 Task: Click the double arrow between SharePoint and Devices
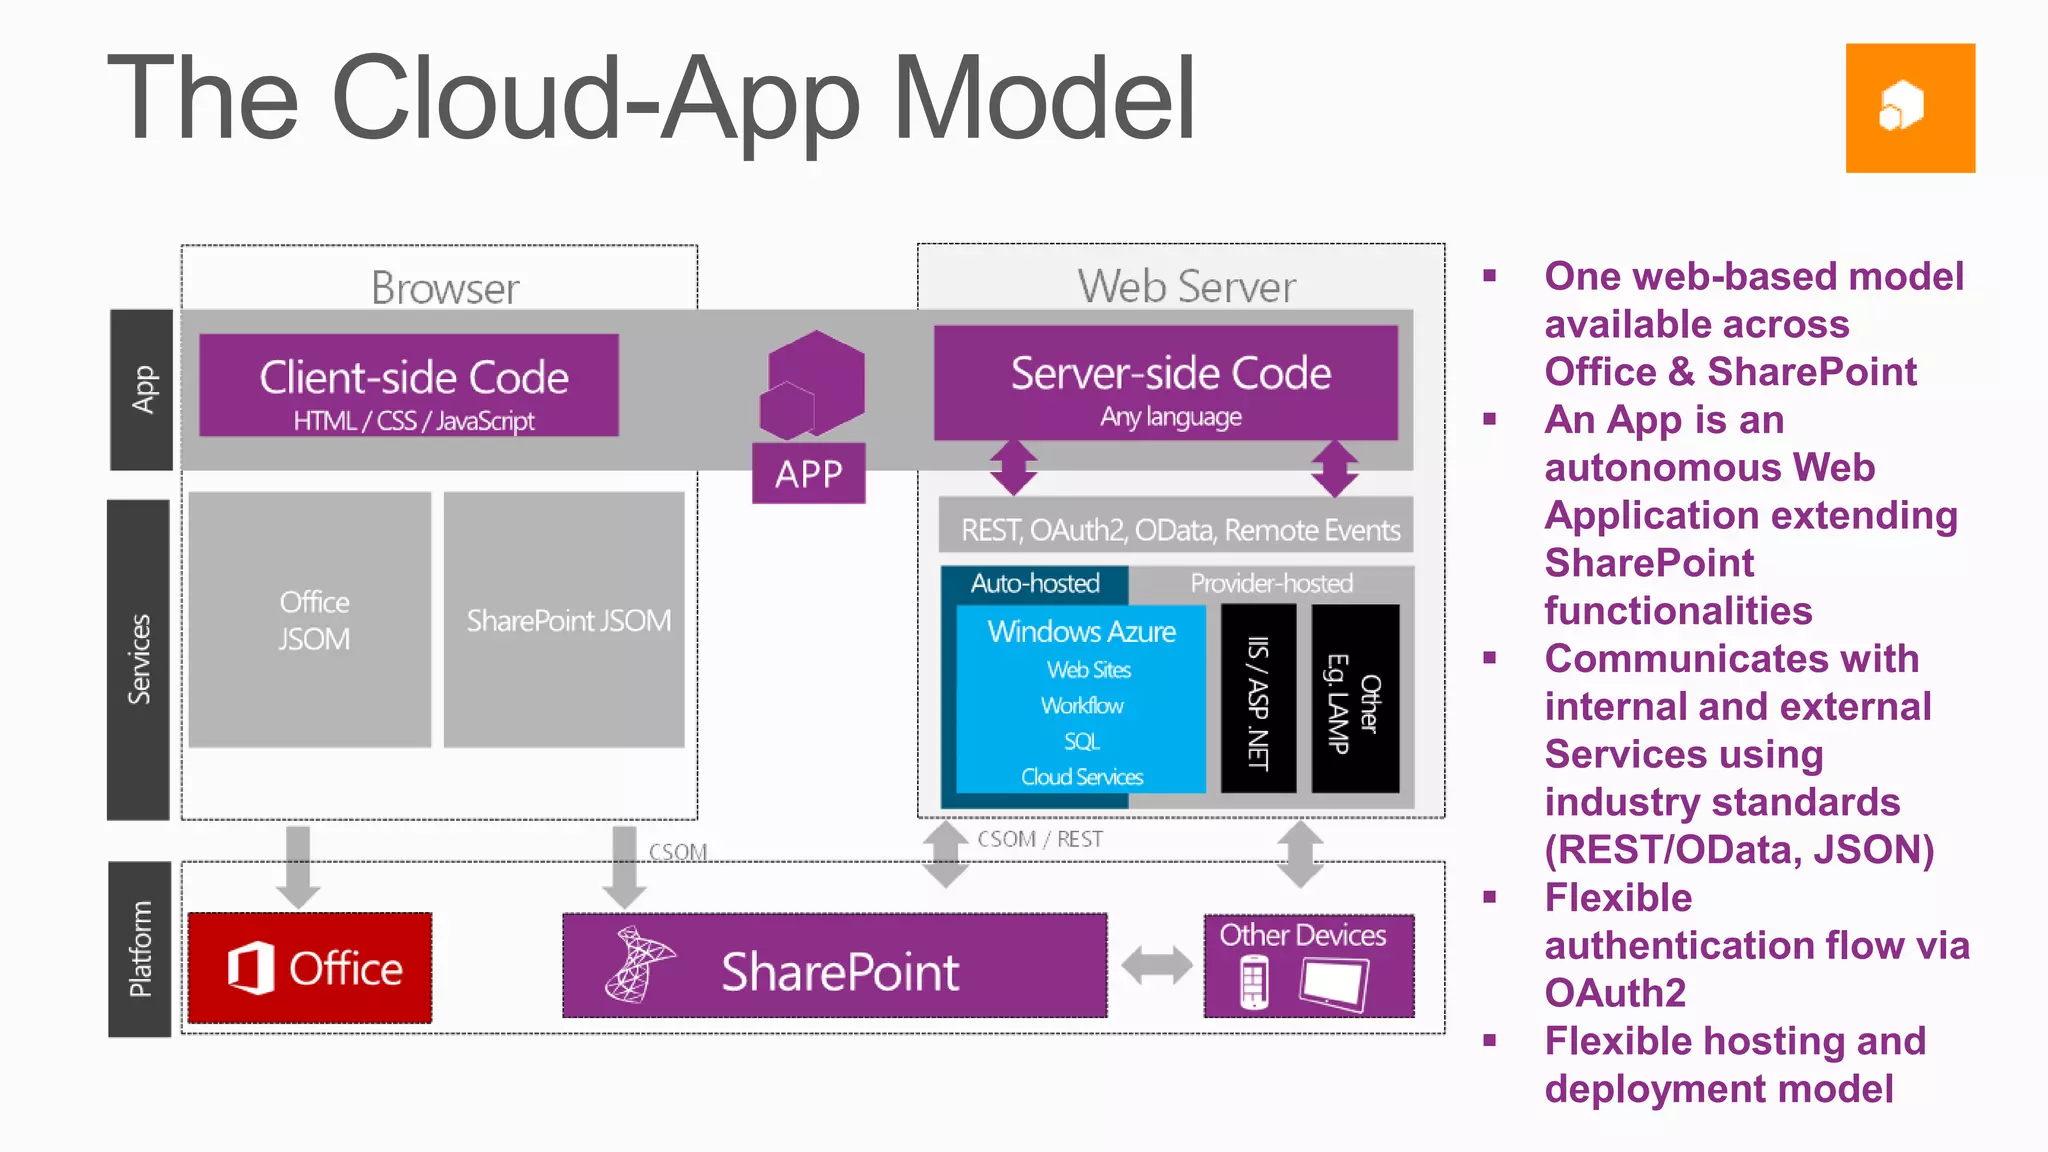tap(1156, 966)
